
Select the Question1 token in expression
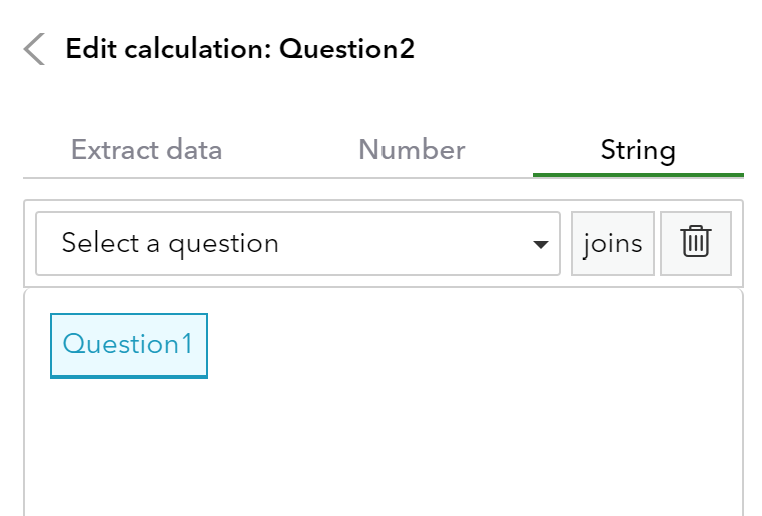[128, 345]
